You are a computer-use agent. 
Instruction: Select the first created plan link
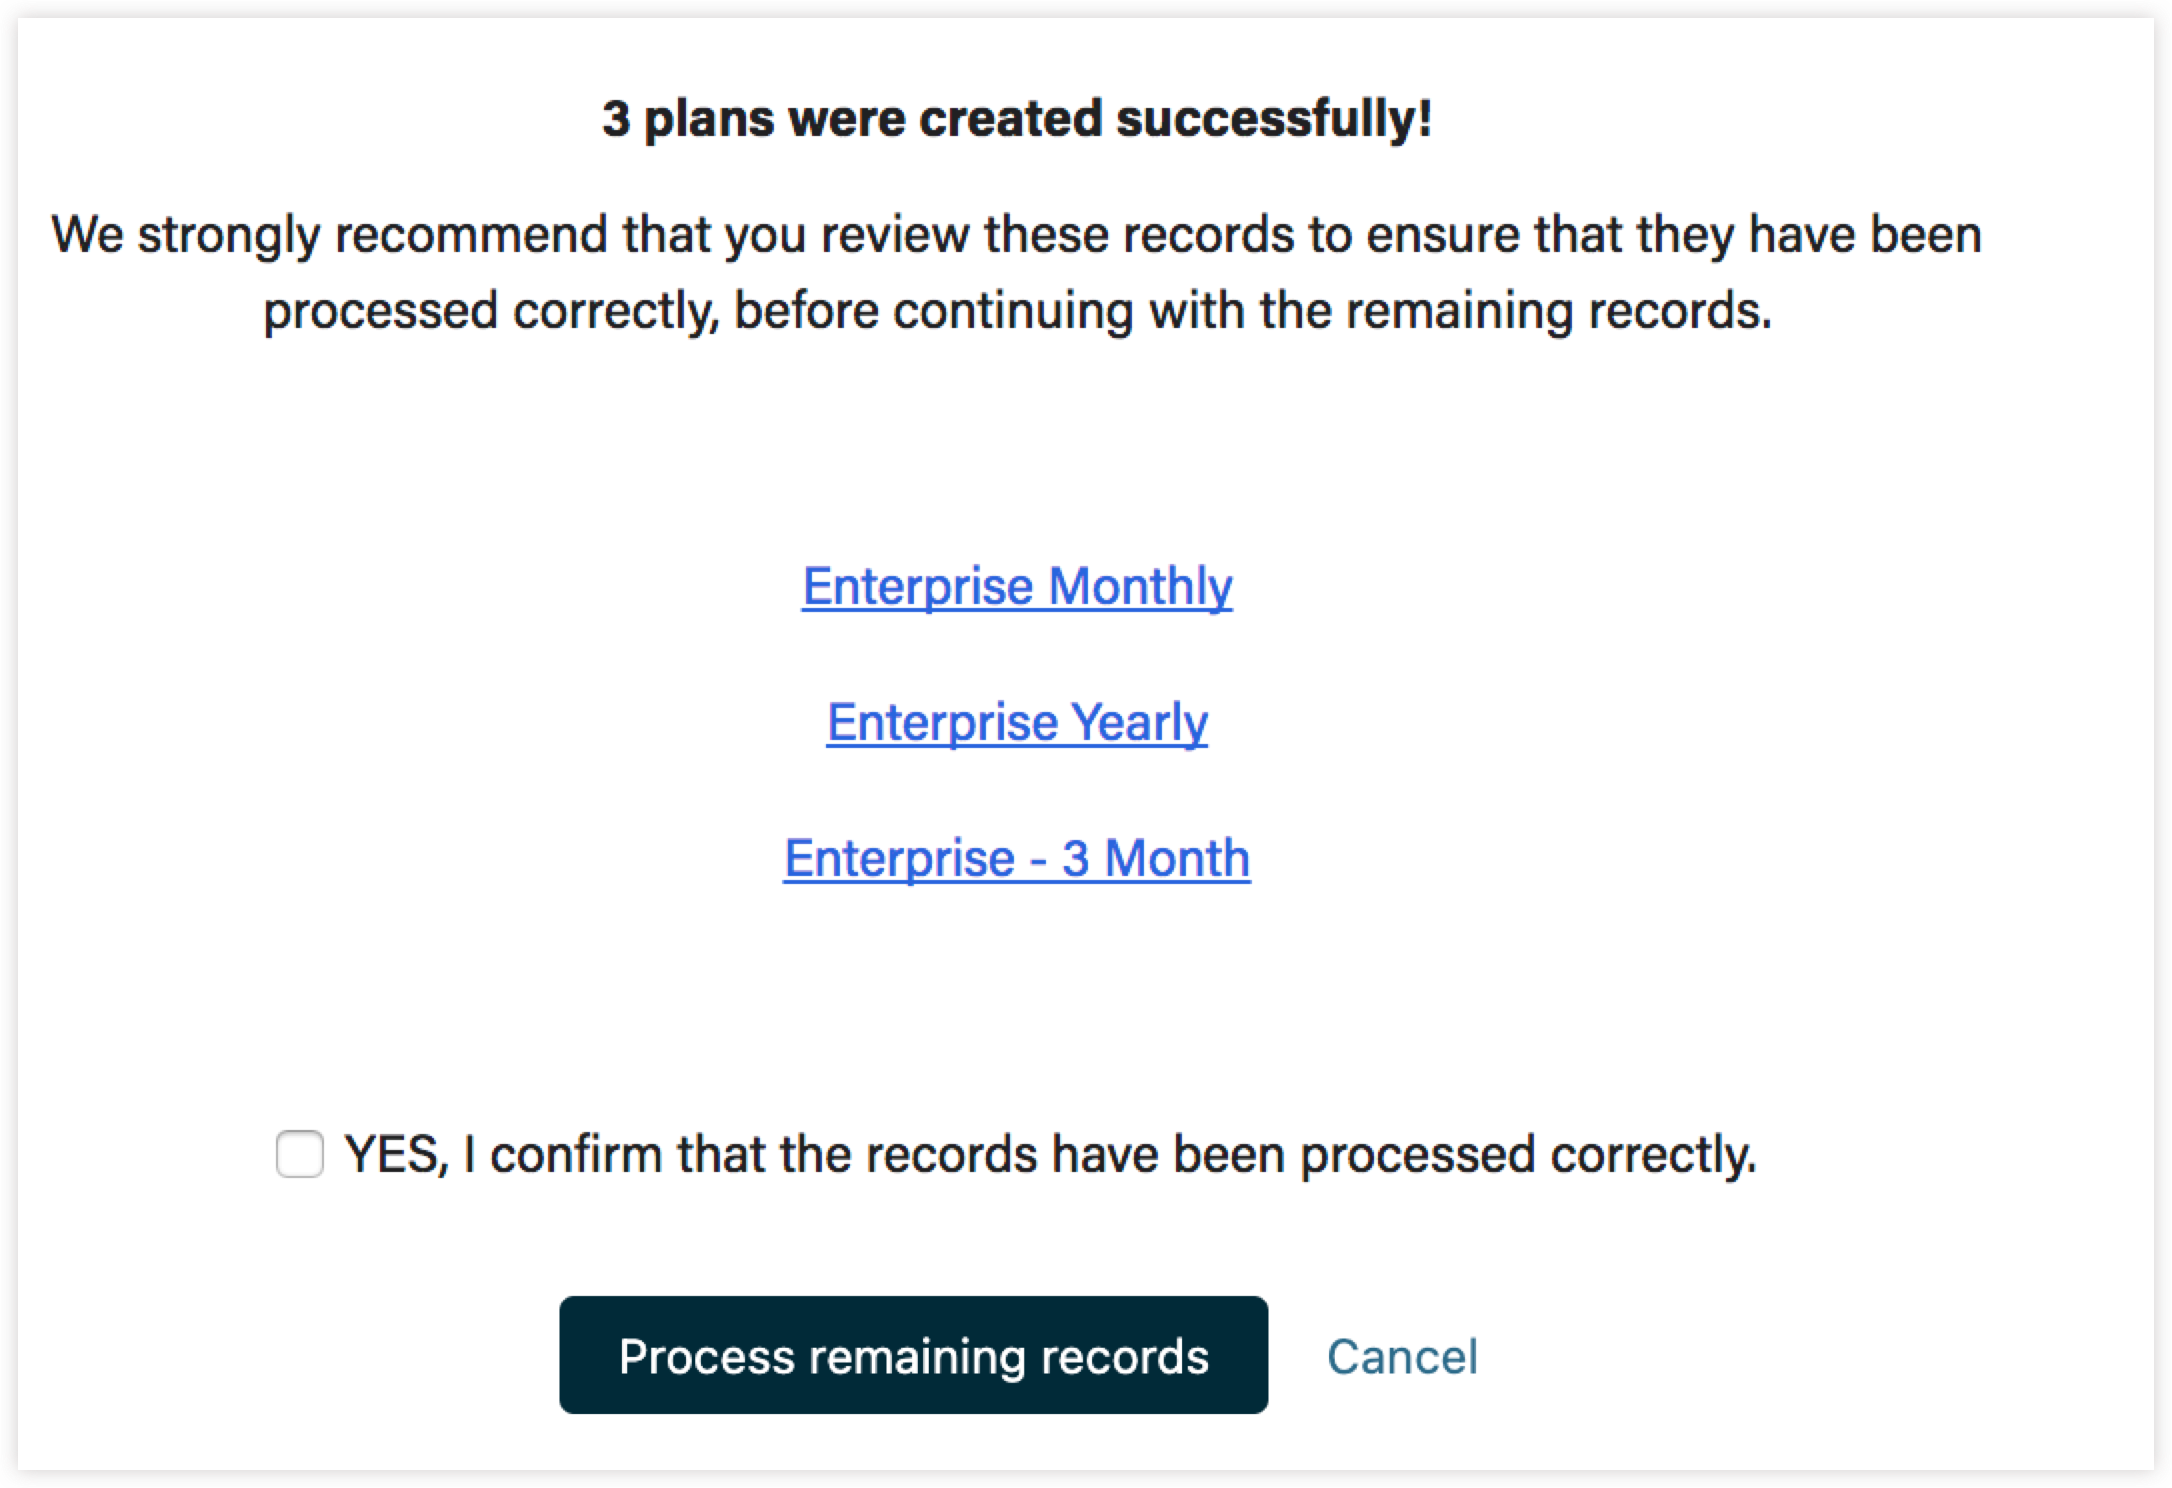click(1017, 586)
